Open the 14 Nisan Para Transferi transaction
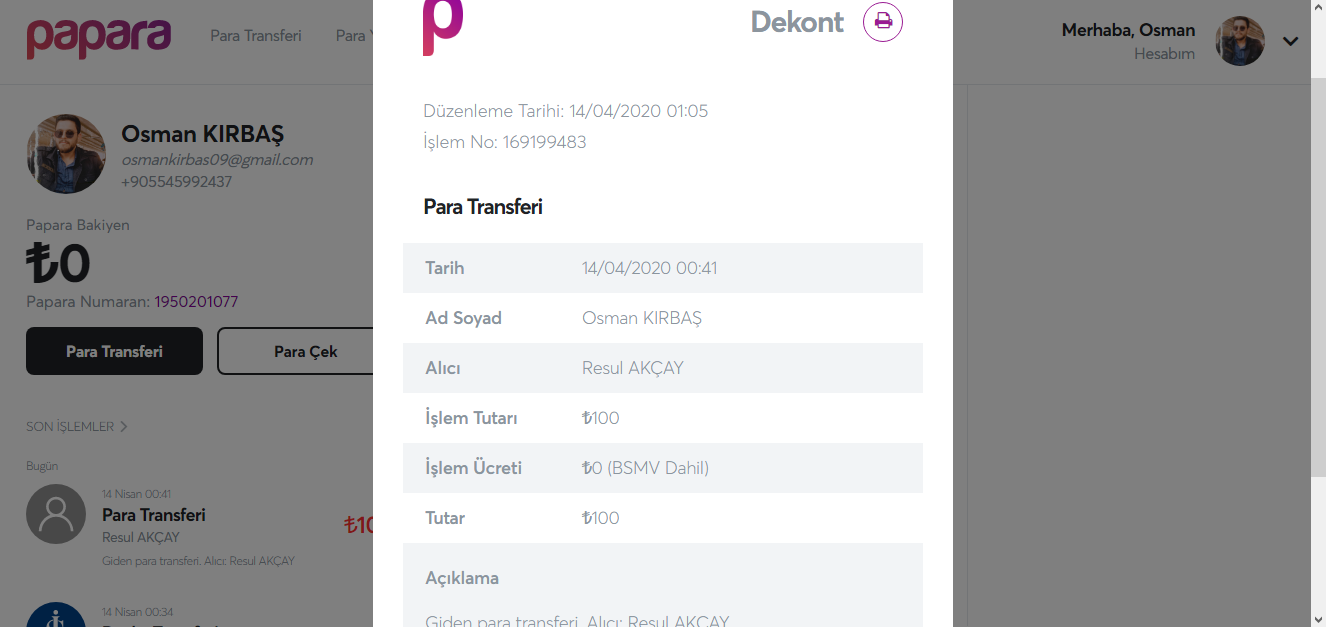 200,527
